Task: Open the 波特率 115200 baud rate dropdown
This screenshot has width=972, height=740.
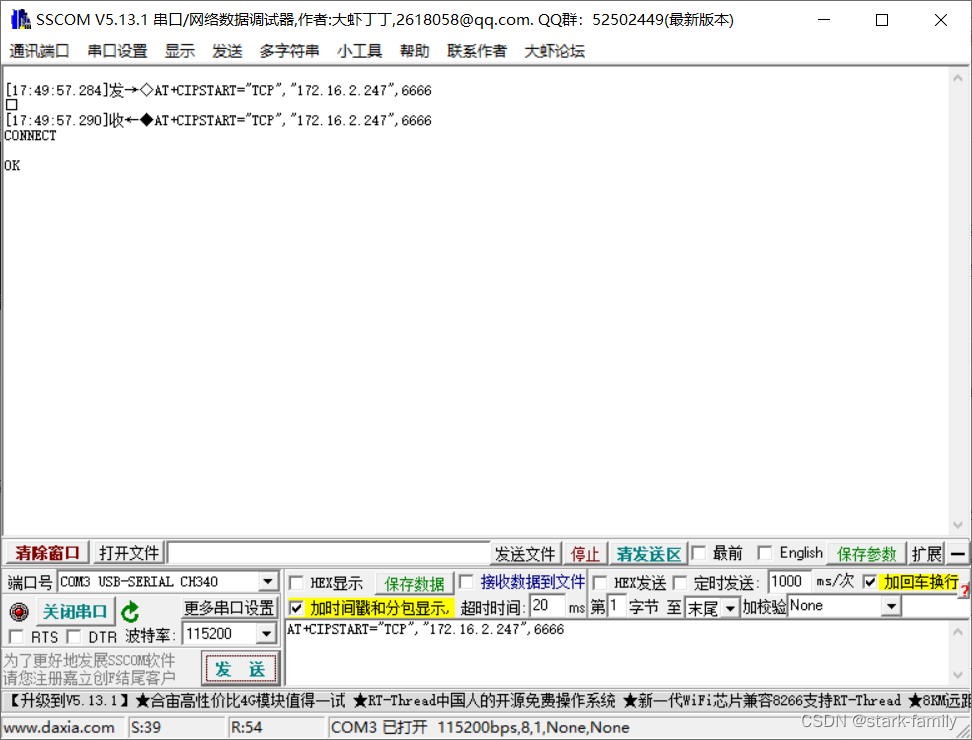Action: 268,633
